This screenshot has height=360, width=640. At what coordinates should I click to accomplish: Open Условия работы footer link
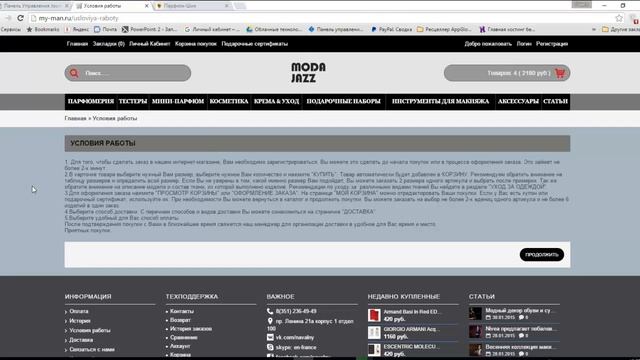click(90, 330)
